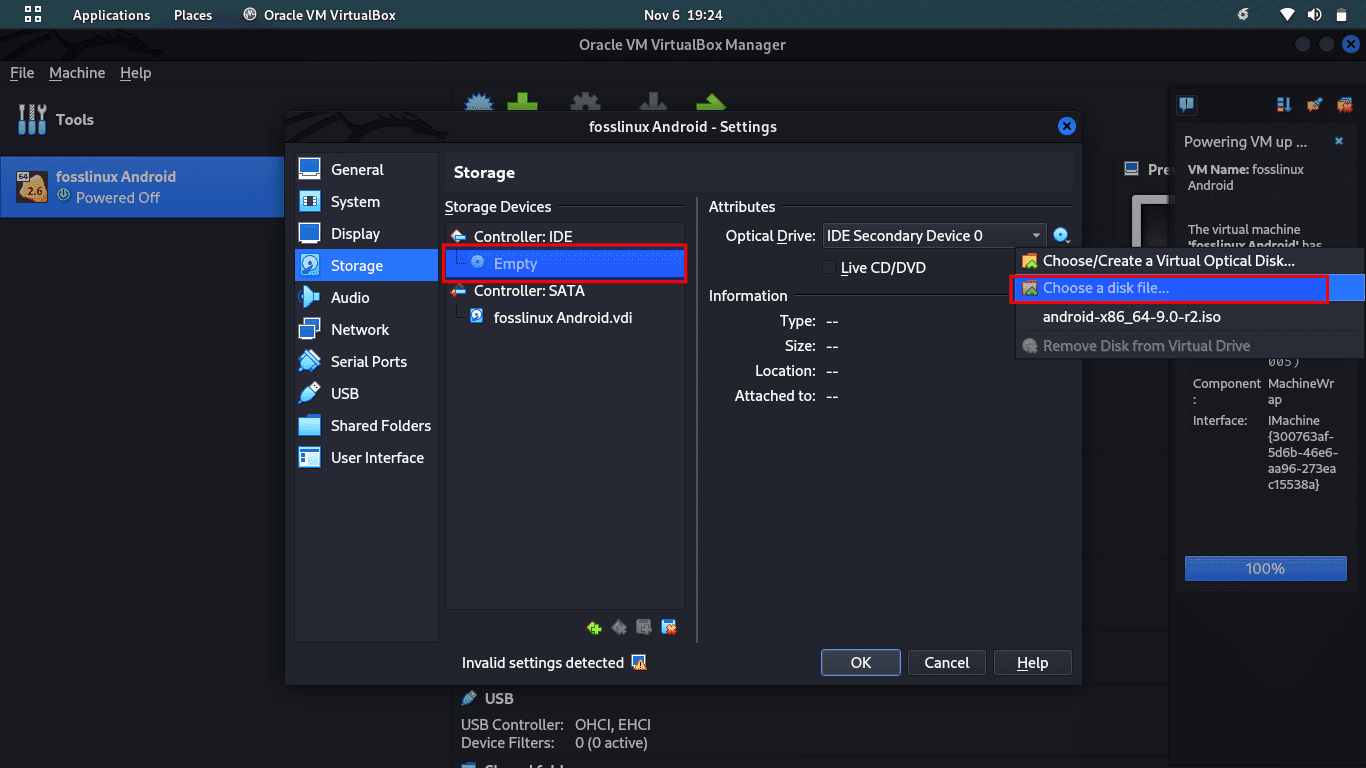1366x768 pixels.
Task: Click the Cancel button
Action: coord(946,662)
